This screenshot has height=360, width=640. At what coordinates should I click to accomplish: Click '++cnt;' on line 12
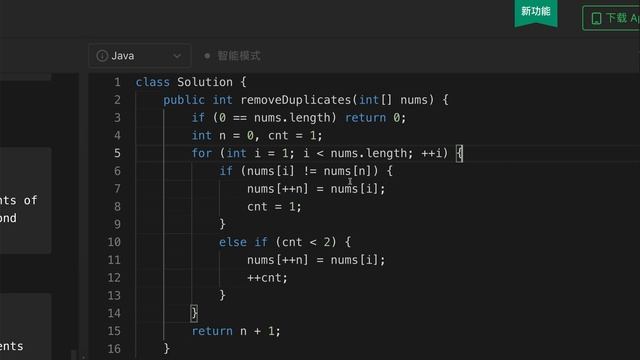click(267, 278)
